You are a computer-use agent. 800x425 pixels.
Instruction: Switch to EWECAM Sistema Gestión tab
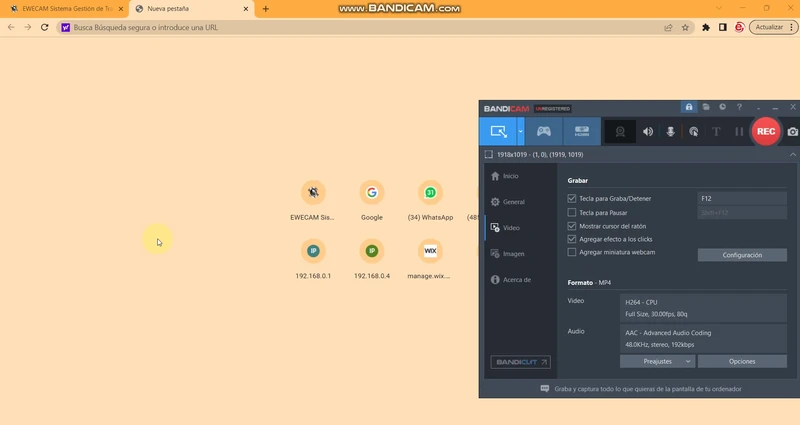(66, 9)
